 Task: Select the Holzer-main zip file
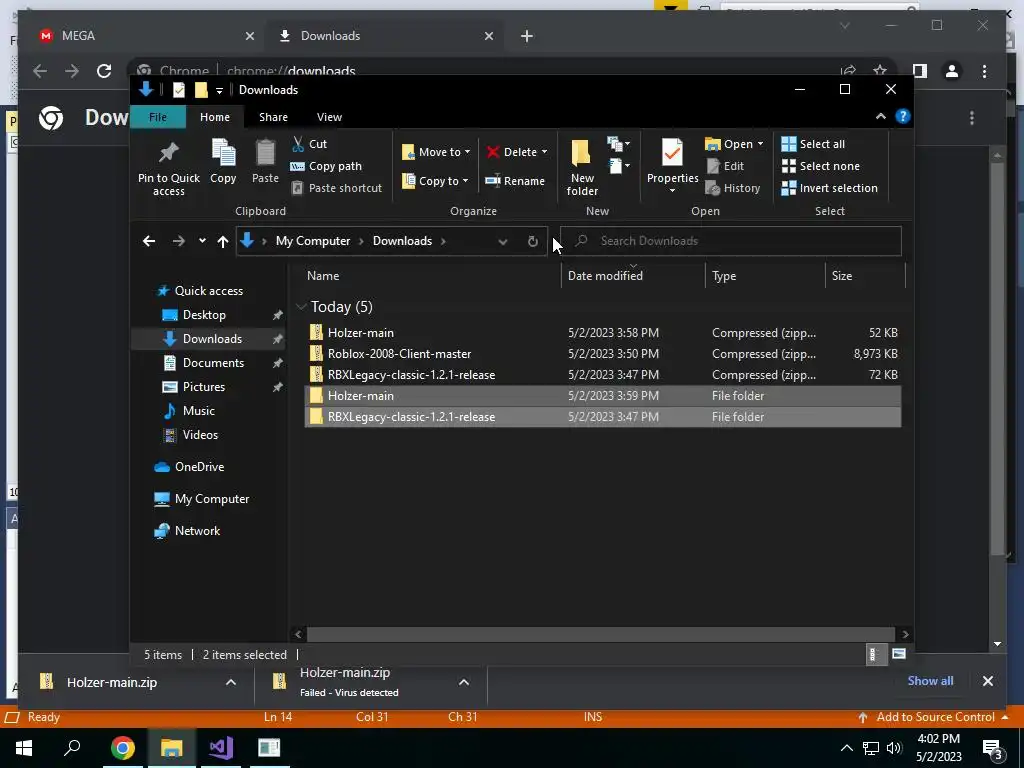pos(602,332)
